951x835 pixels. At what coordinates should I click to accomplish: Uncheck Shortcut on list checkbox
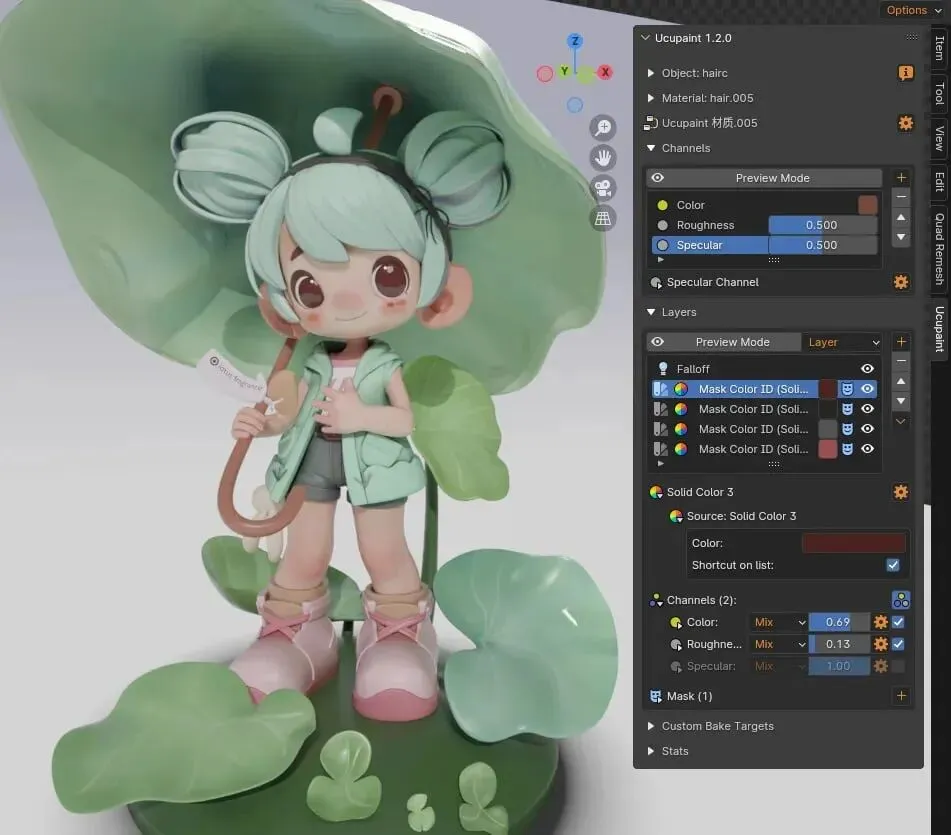pyautogui.click(x=893, y=565)
